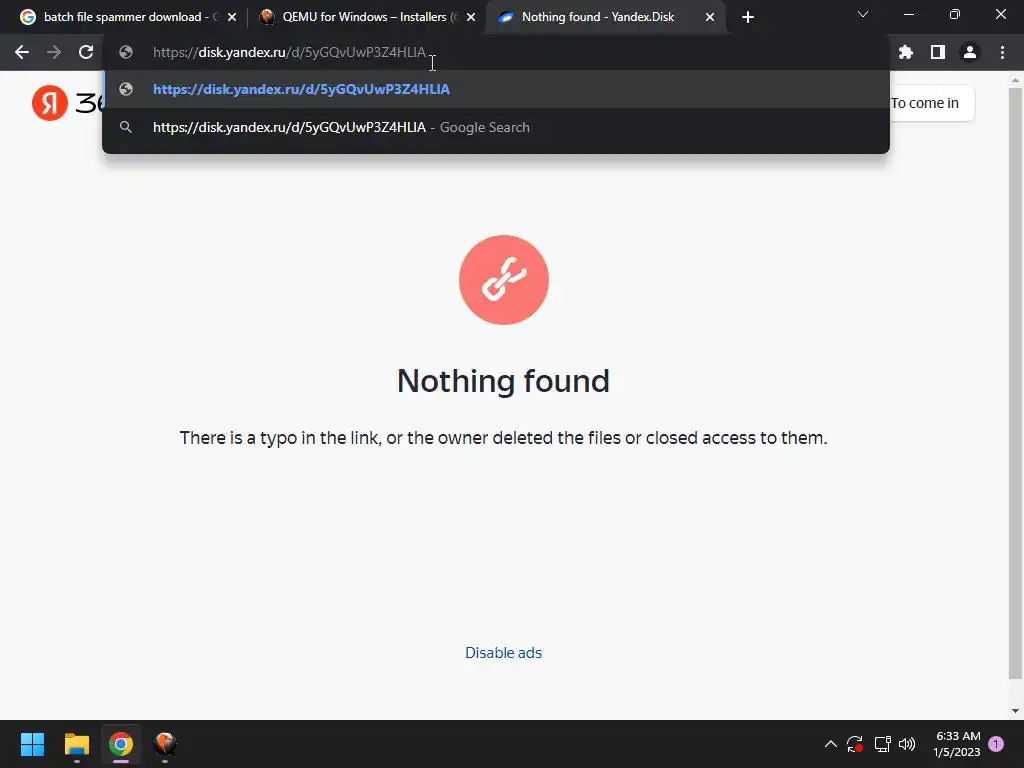Viewport: 1024px width, 768px height.
Task: Open a new tab with plus
Action: [748, 17]
